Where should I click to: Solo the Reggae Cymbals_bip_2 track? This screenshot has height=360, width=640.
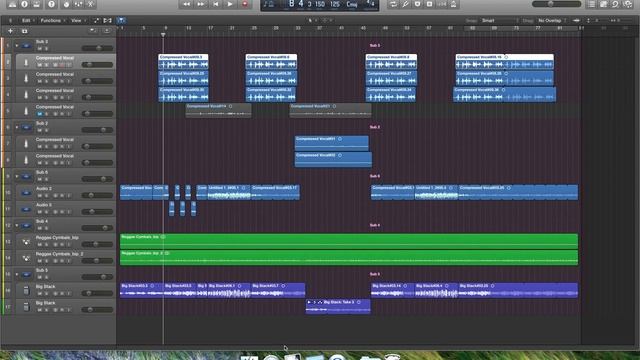[x=46, y=261]
